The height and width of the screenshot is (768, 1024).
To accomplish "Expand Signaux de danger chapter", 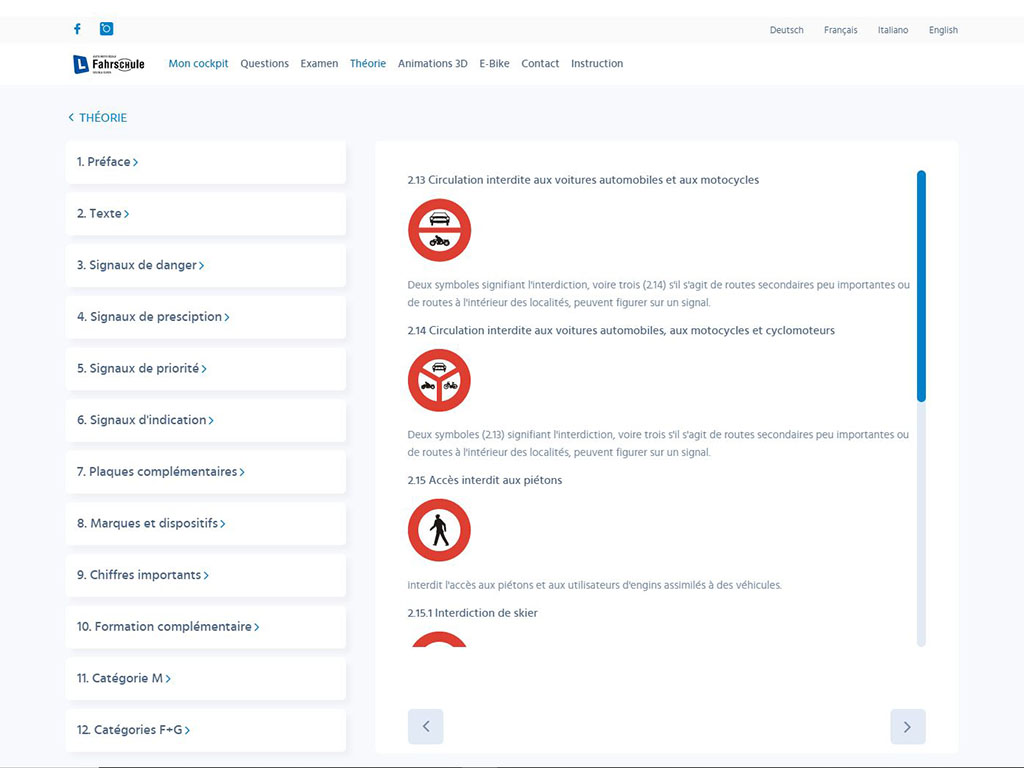I will point(140,265).
